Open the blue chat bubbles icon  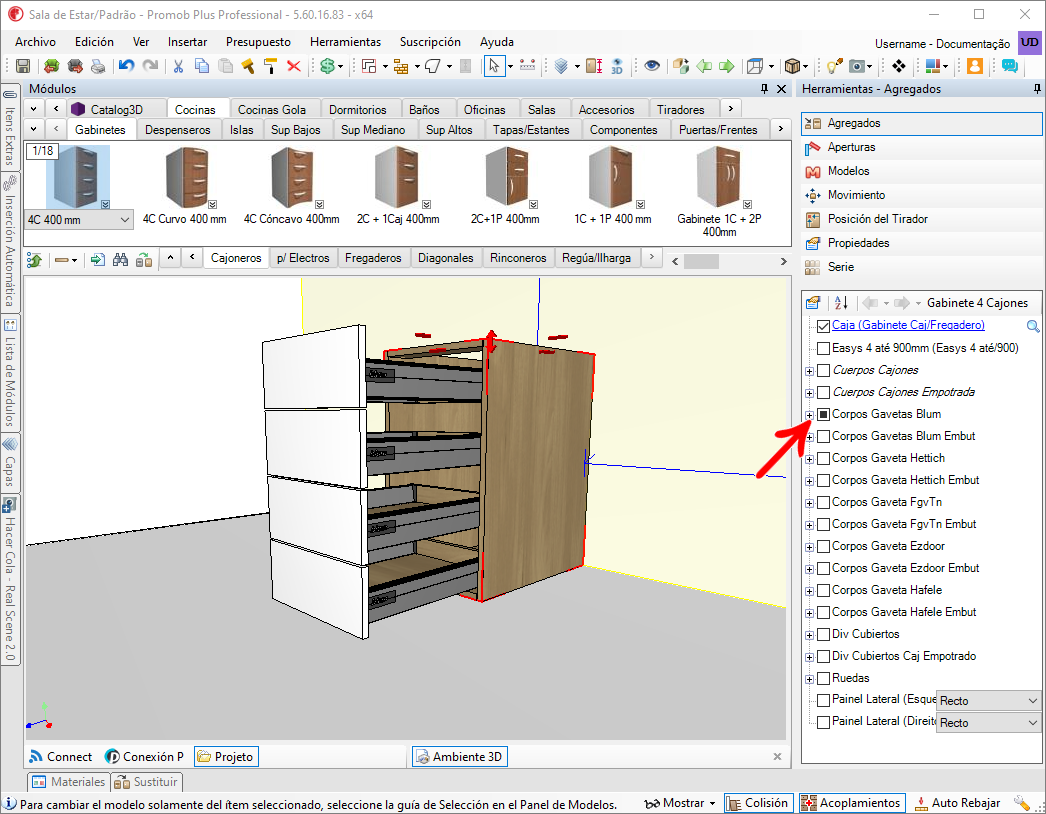click(1009, 66)
